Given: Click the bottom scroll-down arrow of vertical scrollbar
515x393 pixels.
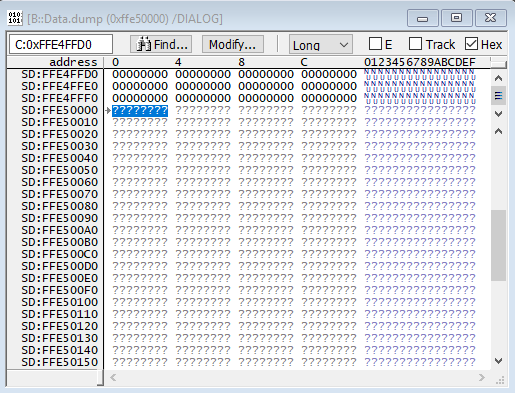Looking at the screenshot, I should coord(498,361).
